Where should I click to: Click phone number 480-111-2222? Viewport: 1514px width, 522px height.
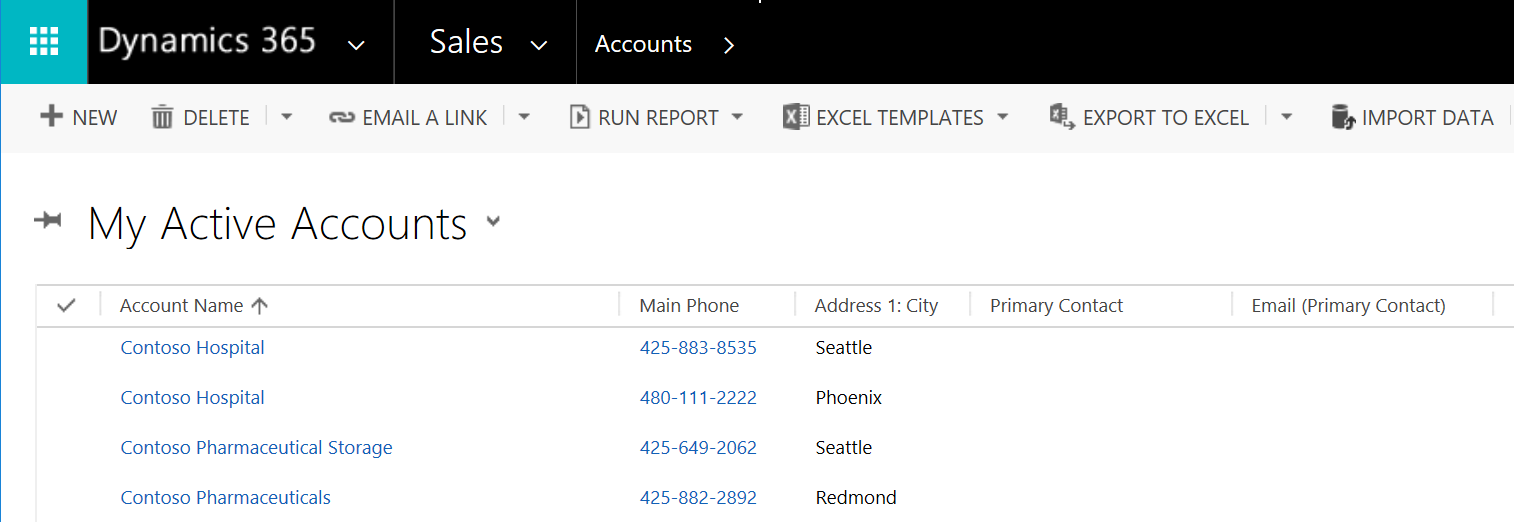[x=698, y=398]
